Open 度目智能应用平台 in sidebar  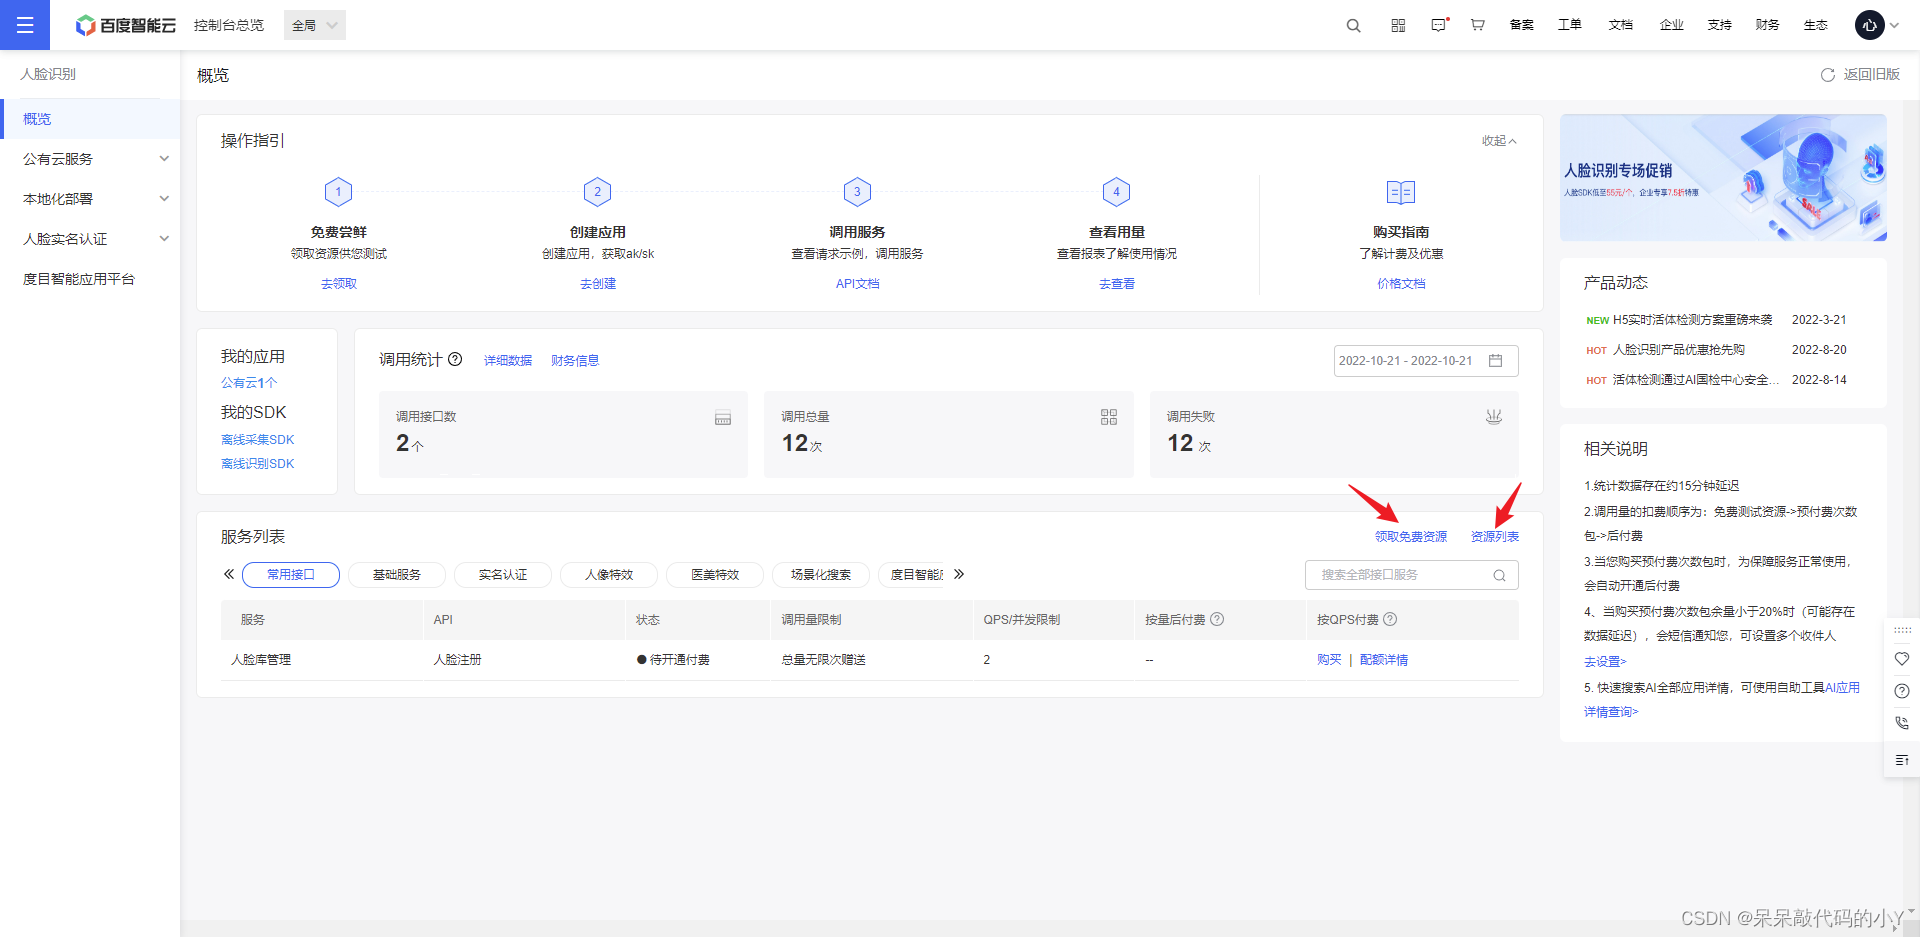tap(90, 279)
